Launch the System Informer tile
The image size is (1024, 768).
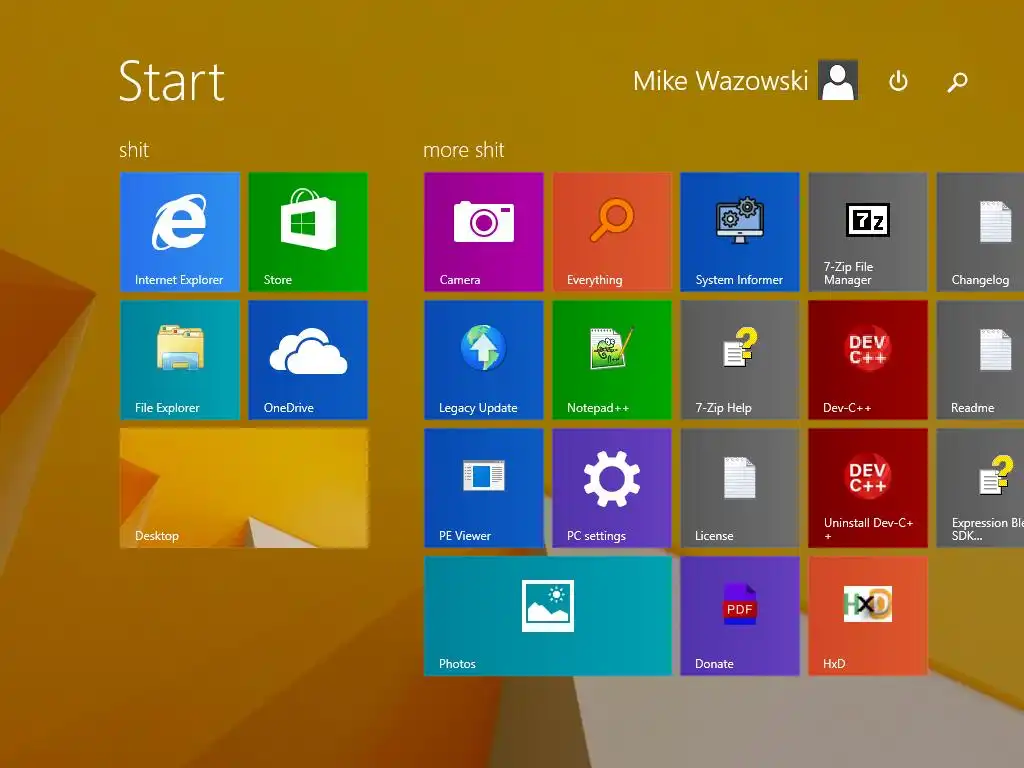point(739,232)
